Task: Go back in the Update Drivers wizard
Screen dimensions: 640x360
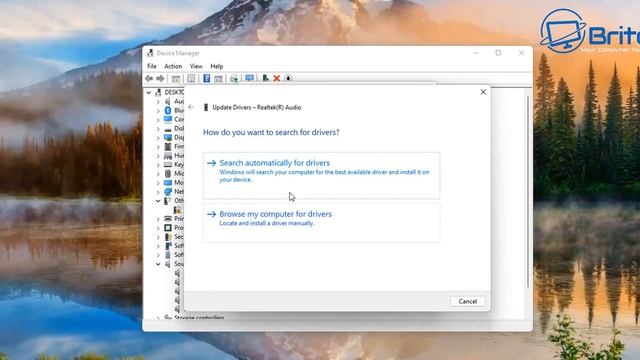Action: [191, 107]
